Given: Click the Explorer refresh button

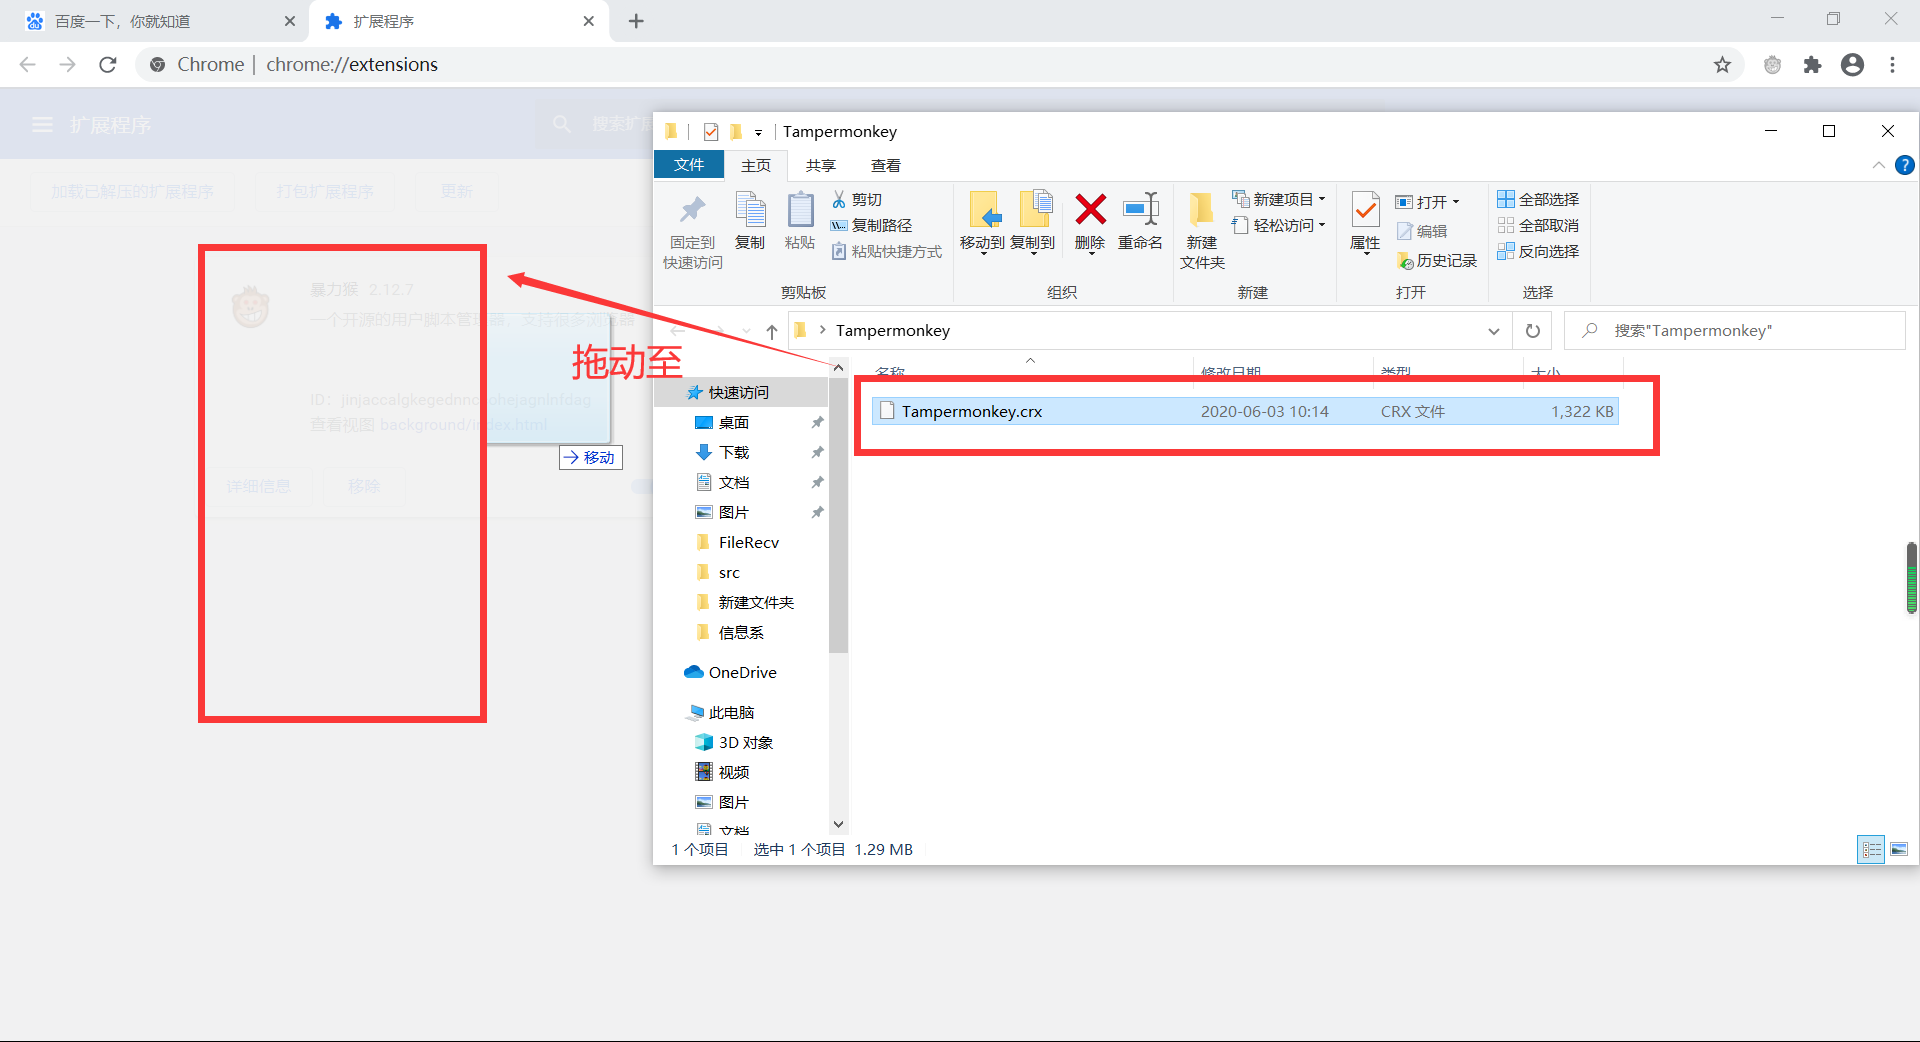Looking at the screenshot, I should coord(1532,331).
